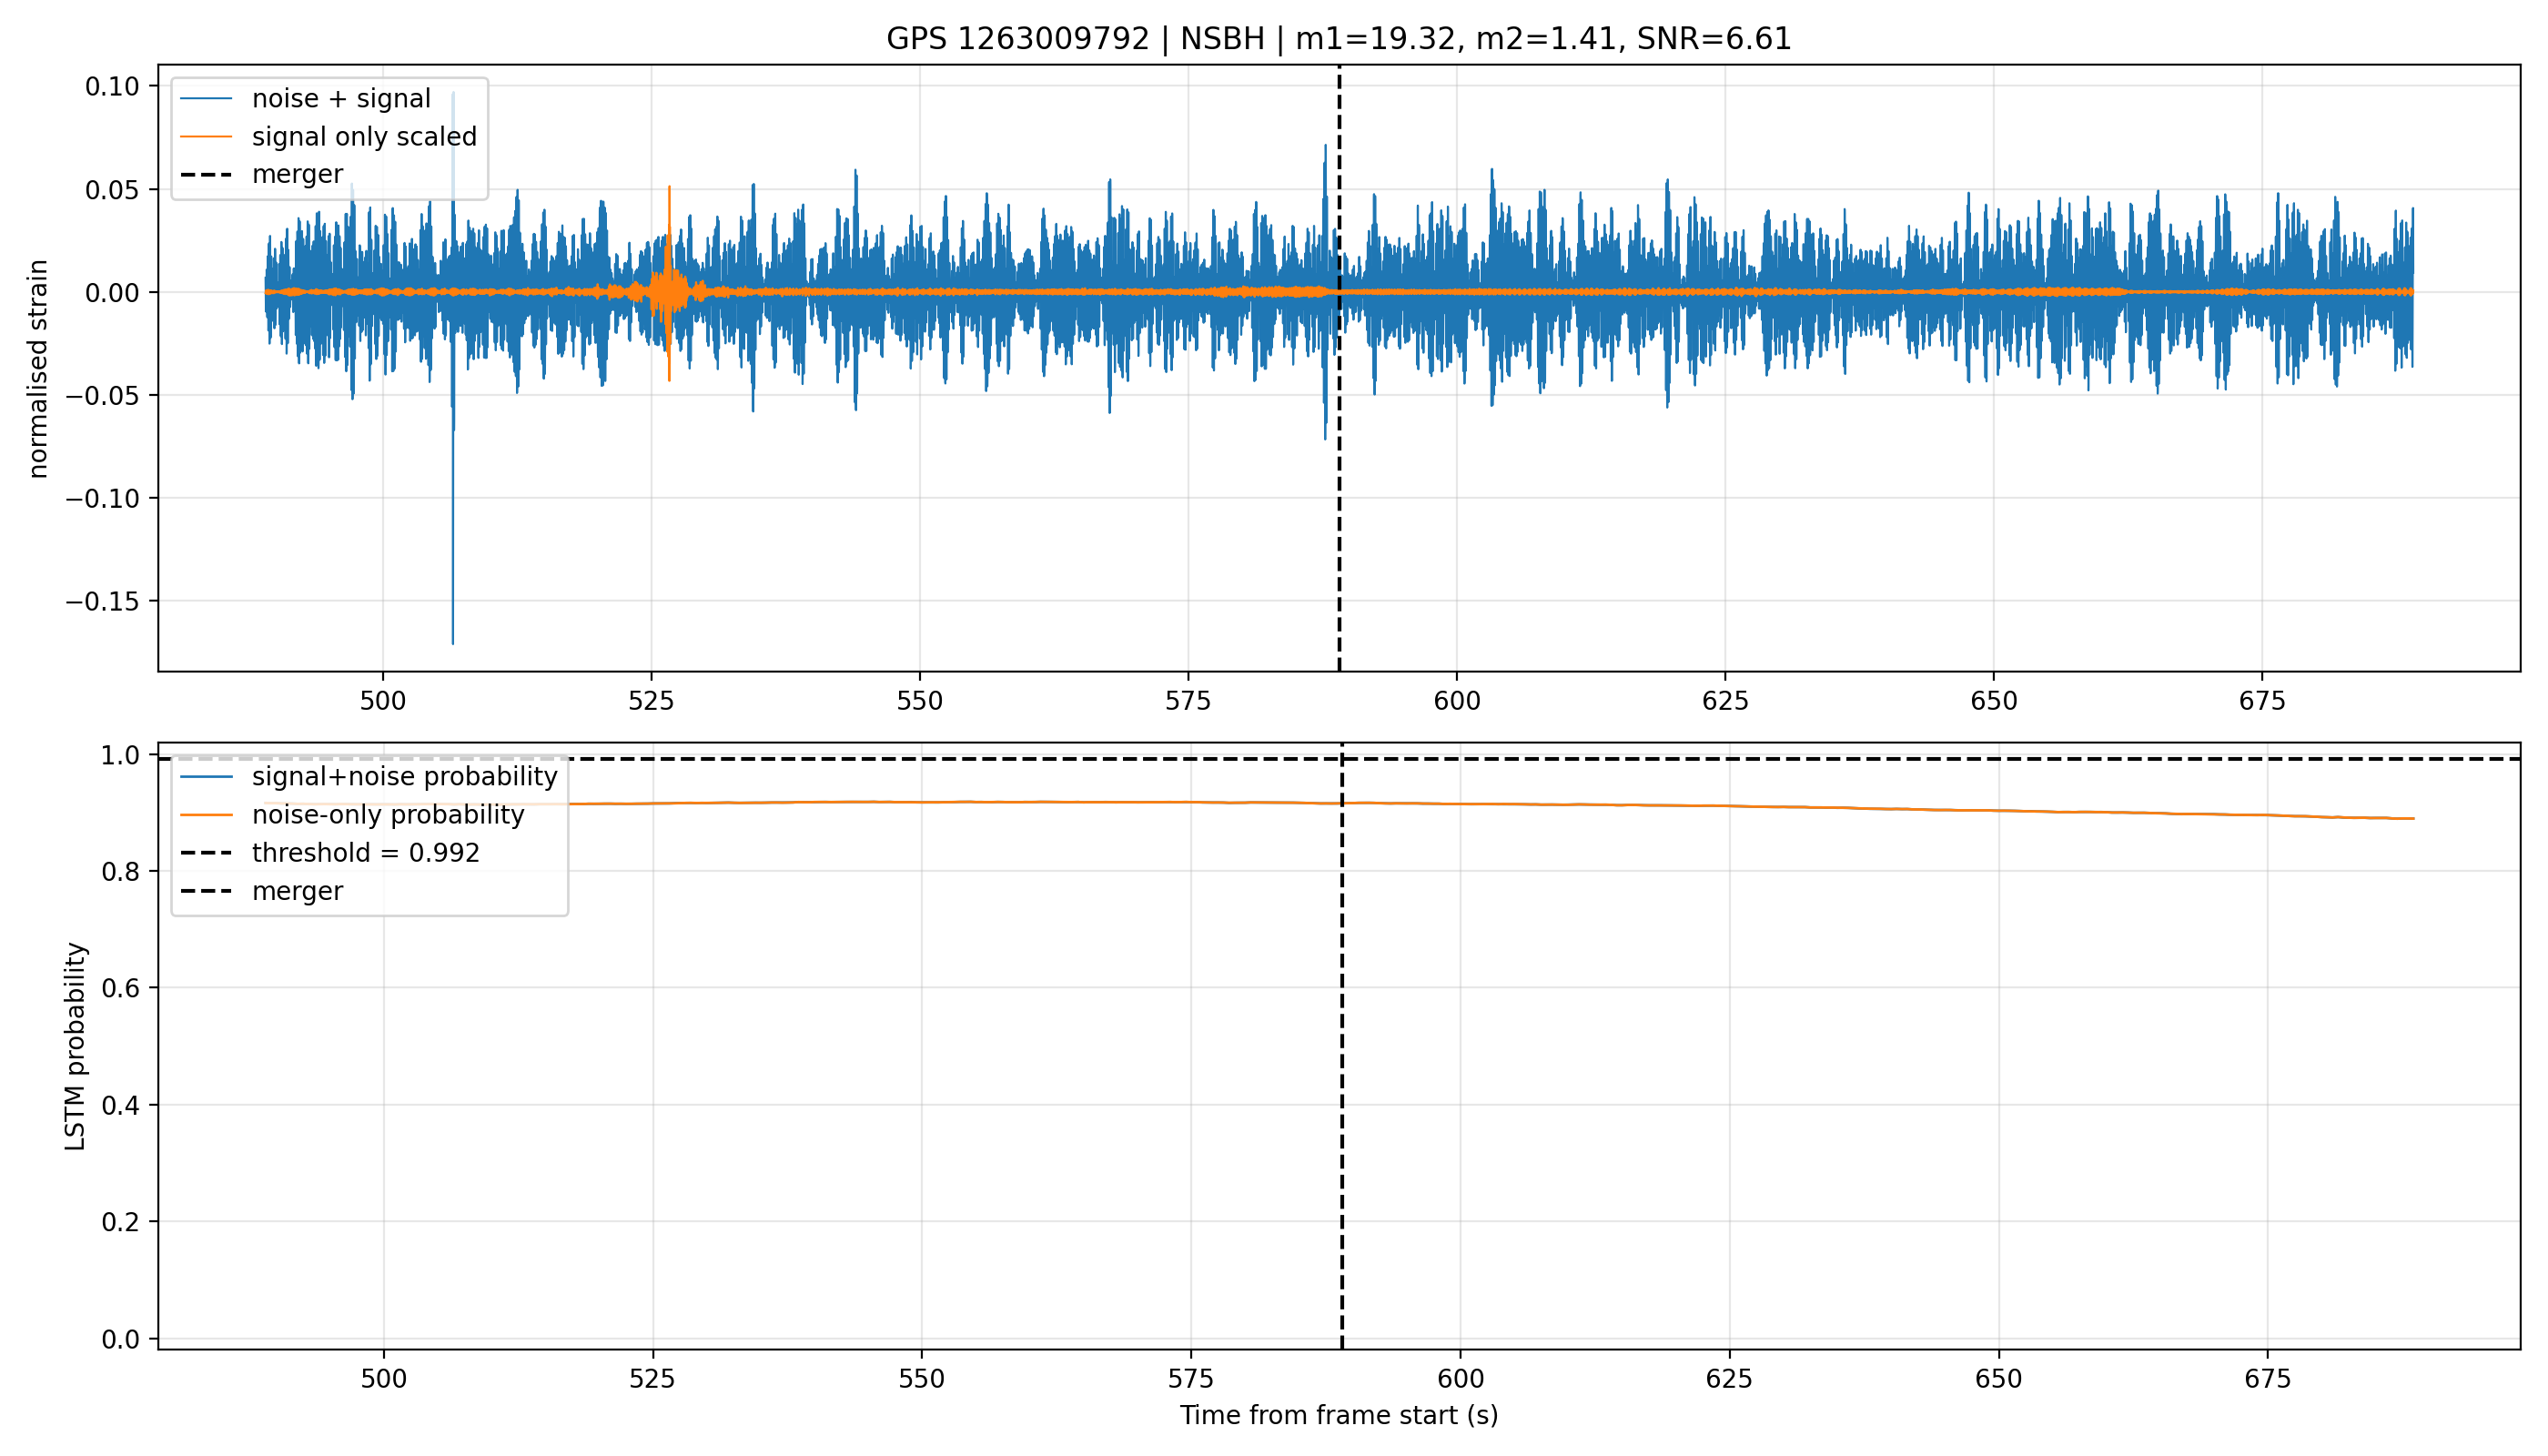
Task: Click the 600 tick label on top x-axis
Action: [x=1457, y=701]
